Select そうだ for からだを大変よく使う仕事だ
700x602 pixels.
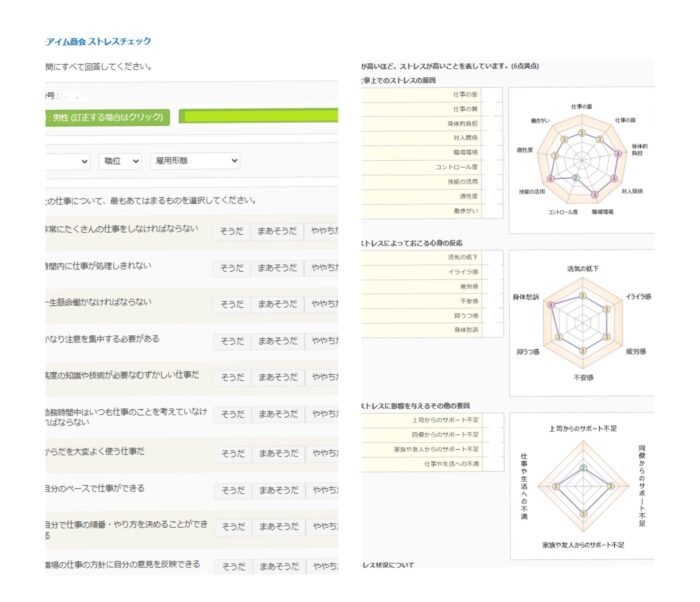(231, 453)
